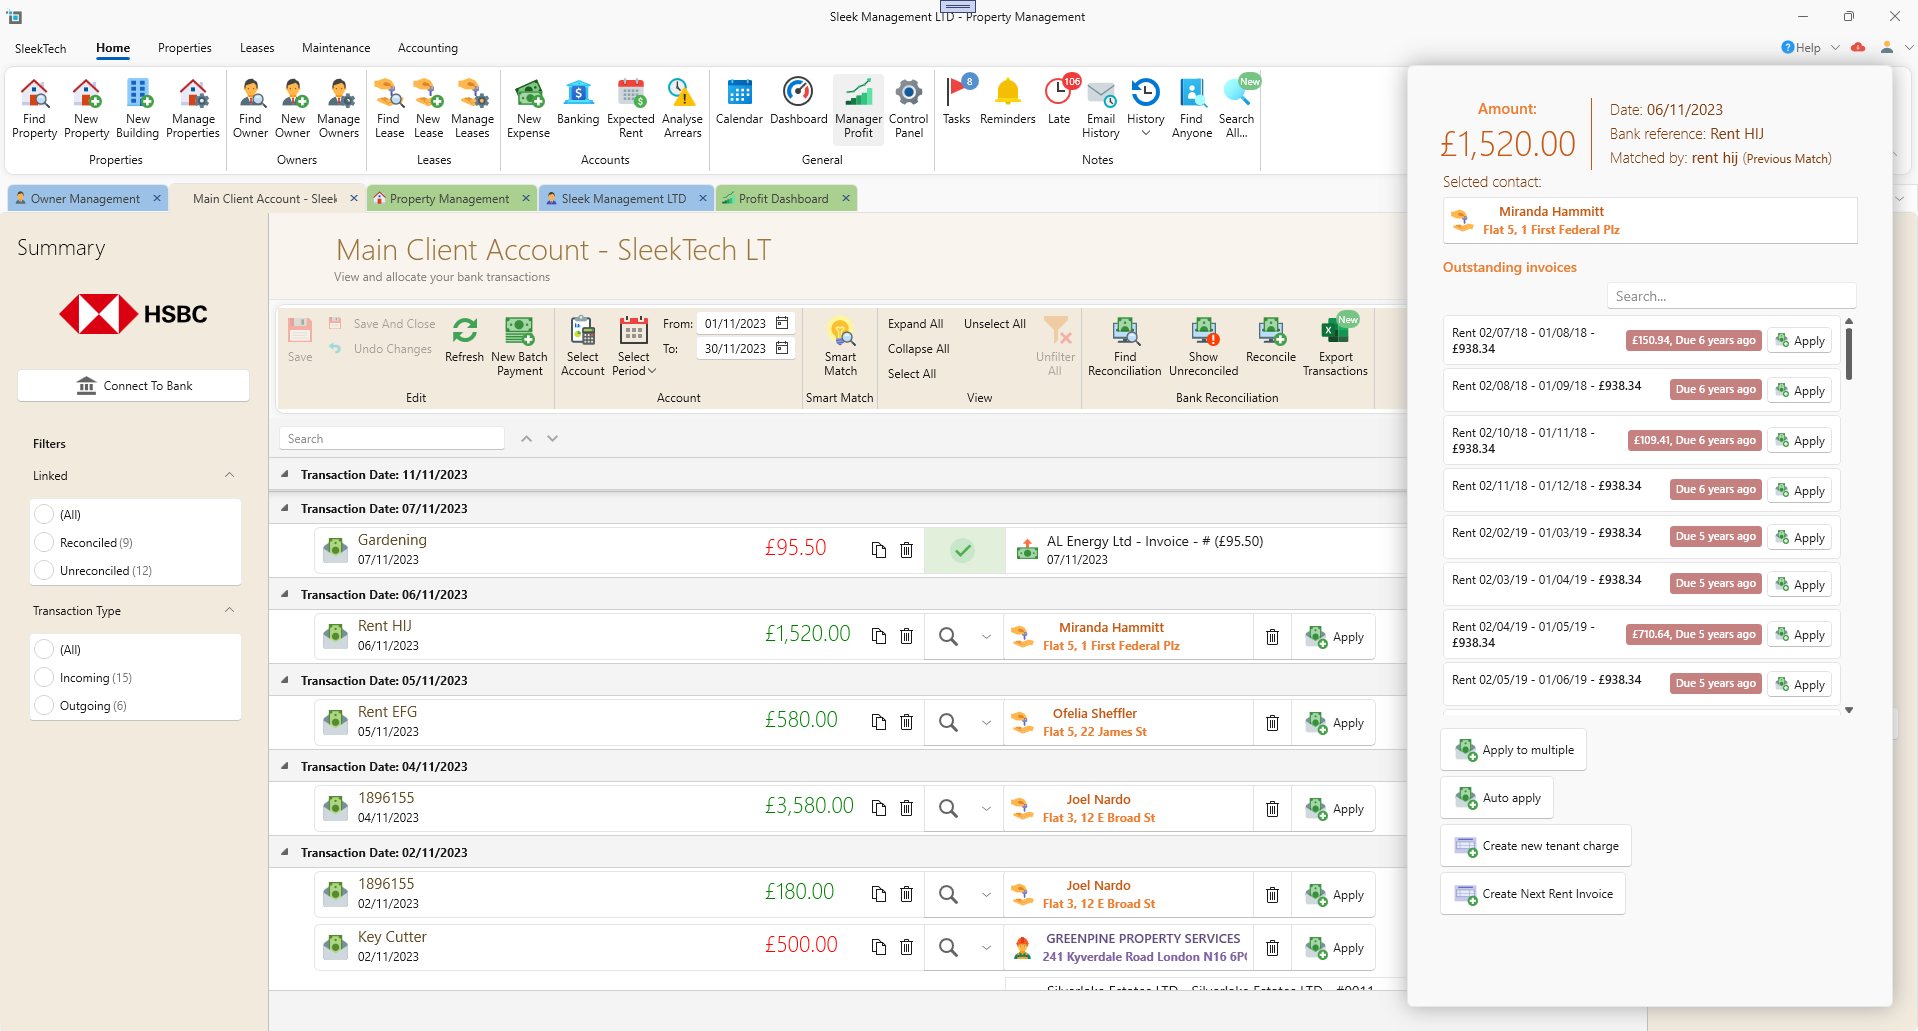Click Apply to multiple button

(x=1514, y=750)
